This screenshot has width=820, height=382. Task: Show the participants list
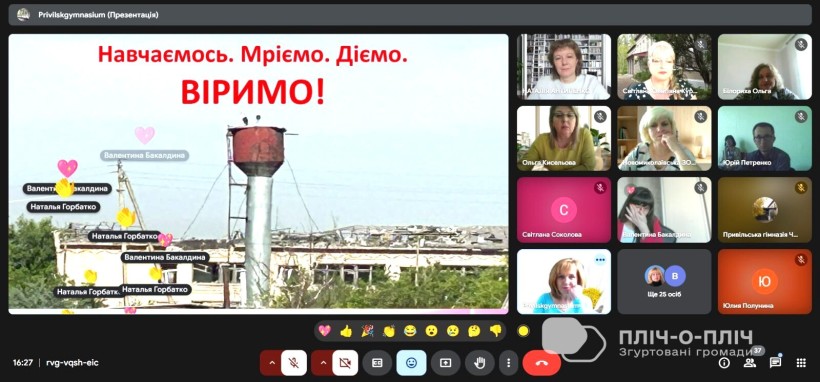(x=750, y=363)
